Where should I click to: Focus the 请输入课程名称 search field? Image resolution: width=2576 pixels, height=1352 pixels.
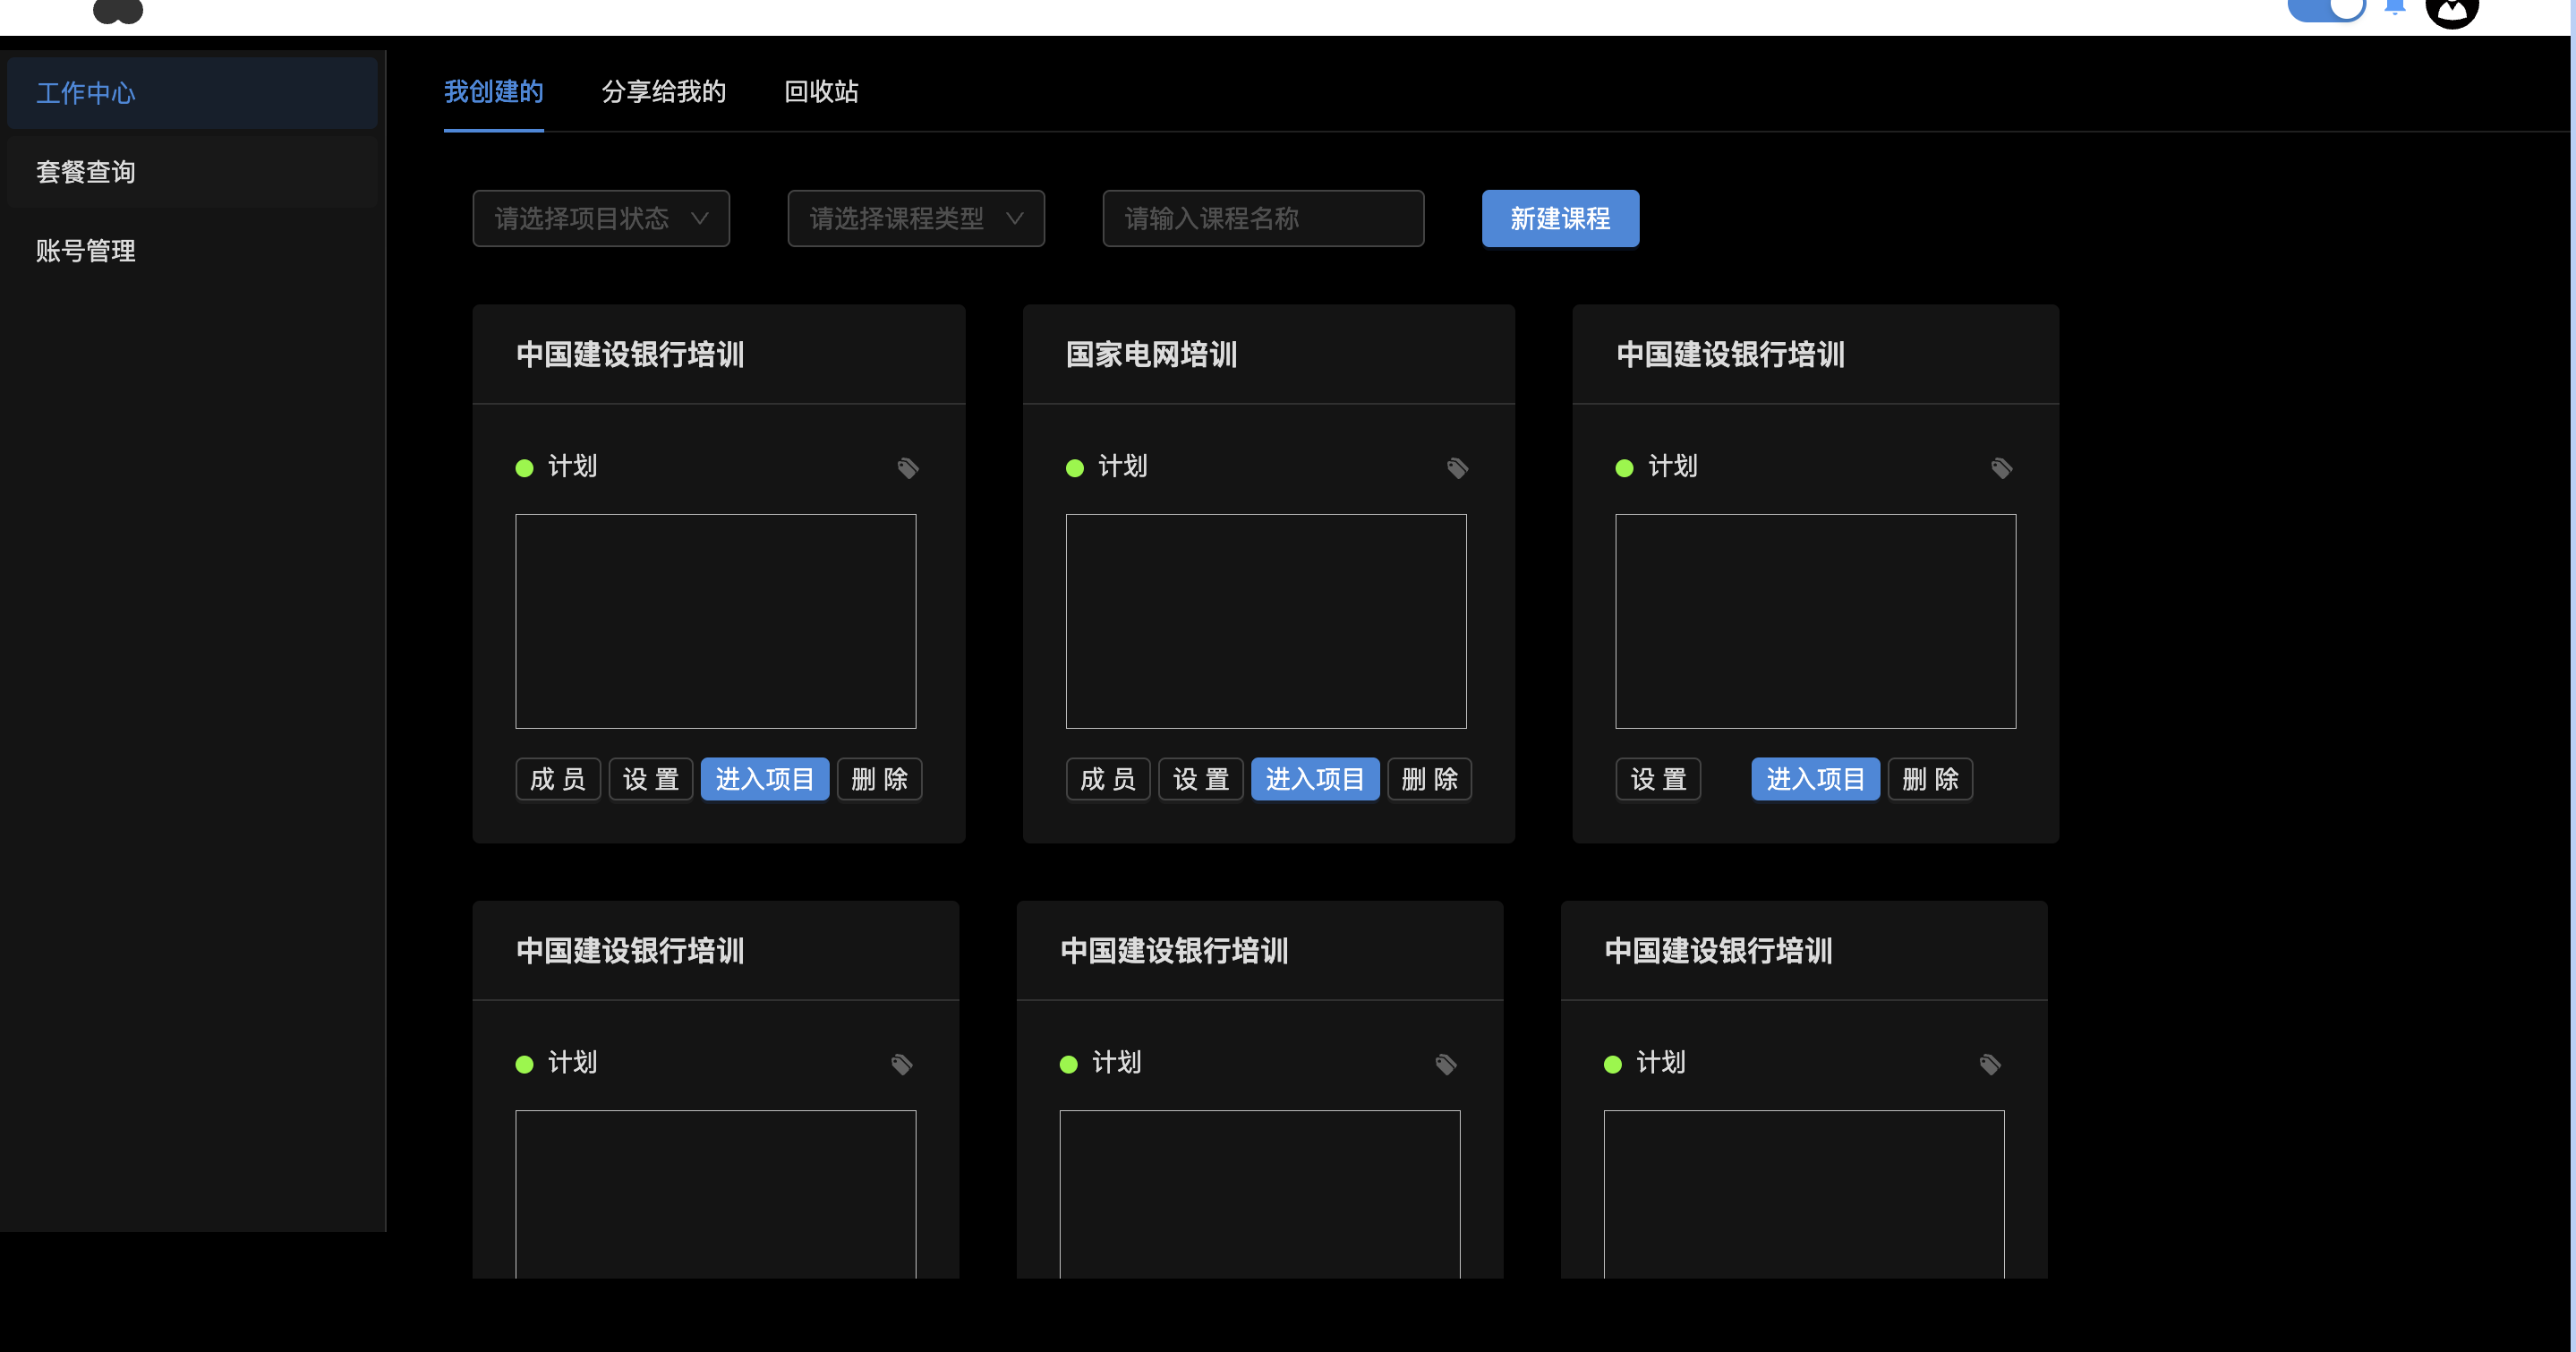coord(1263,218)
